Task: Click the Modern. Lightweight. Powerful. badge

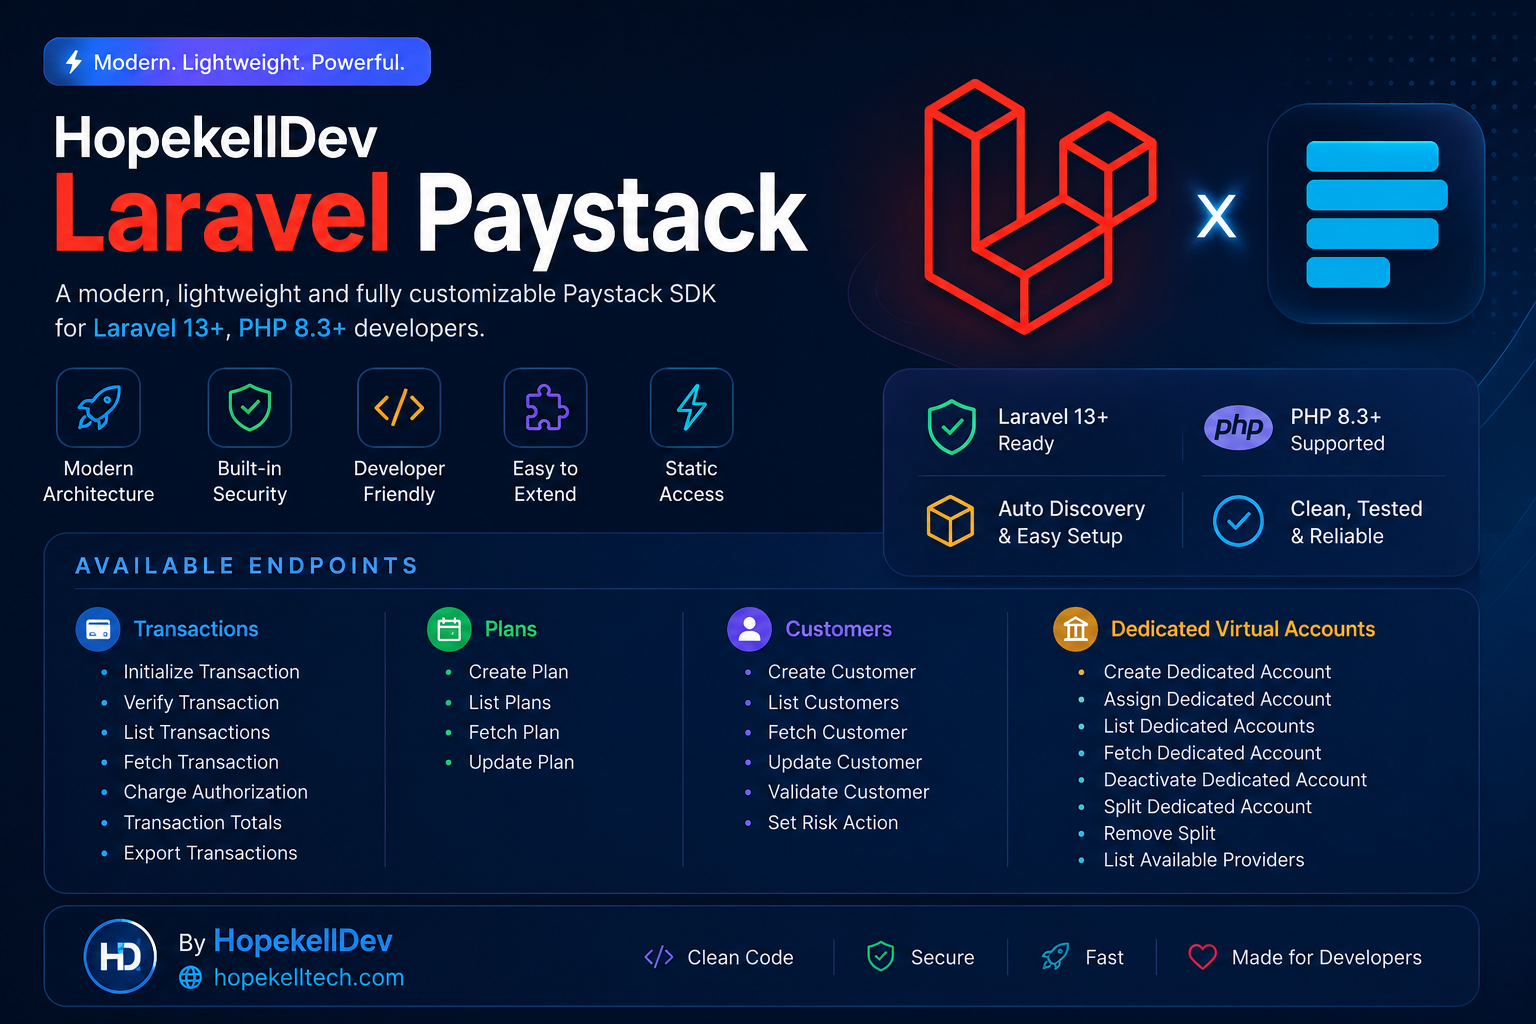Action: pos(237,62)
